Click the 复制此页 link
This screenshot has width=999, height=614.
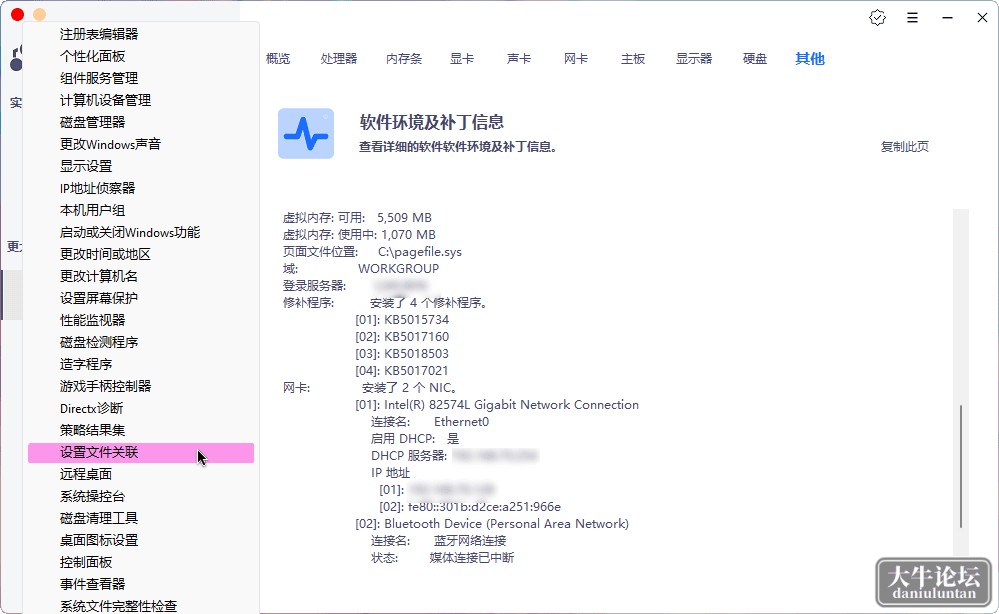click(x=905, y=146)
